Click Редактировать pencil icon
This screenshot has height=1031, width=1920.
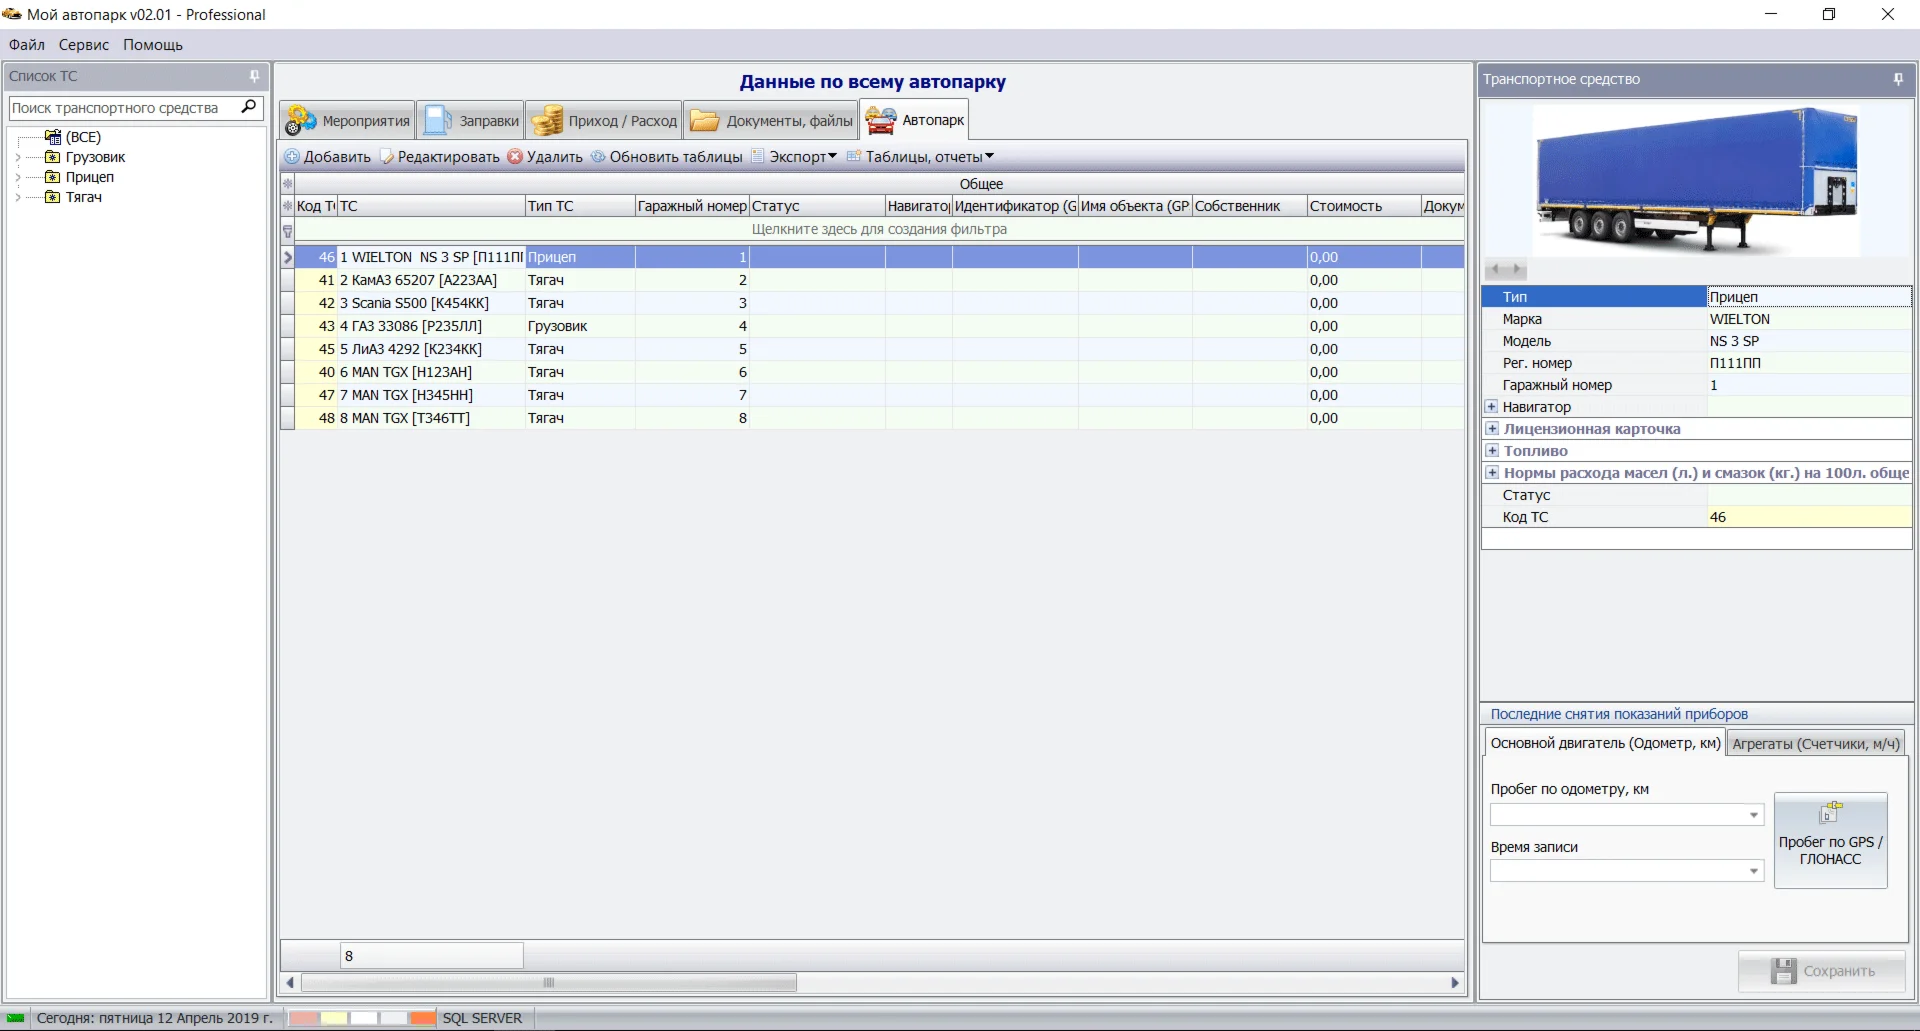tap(387, 157)
